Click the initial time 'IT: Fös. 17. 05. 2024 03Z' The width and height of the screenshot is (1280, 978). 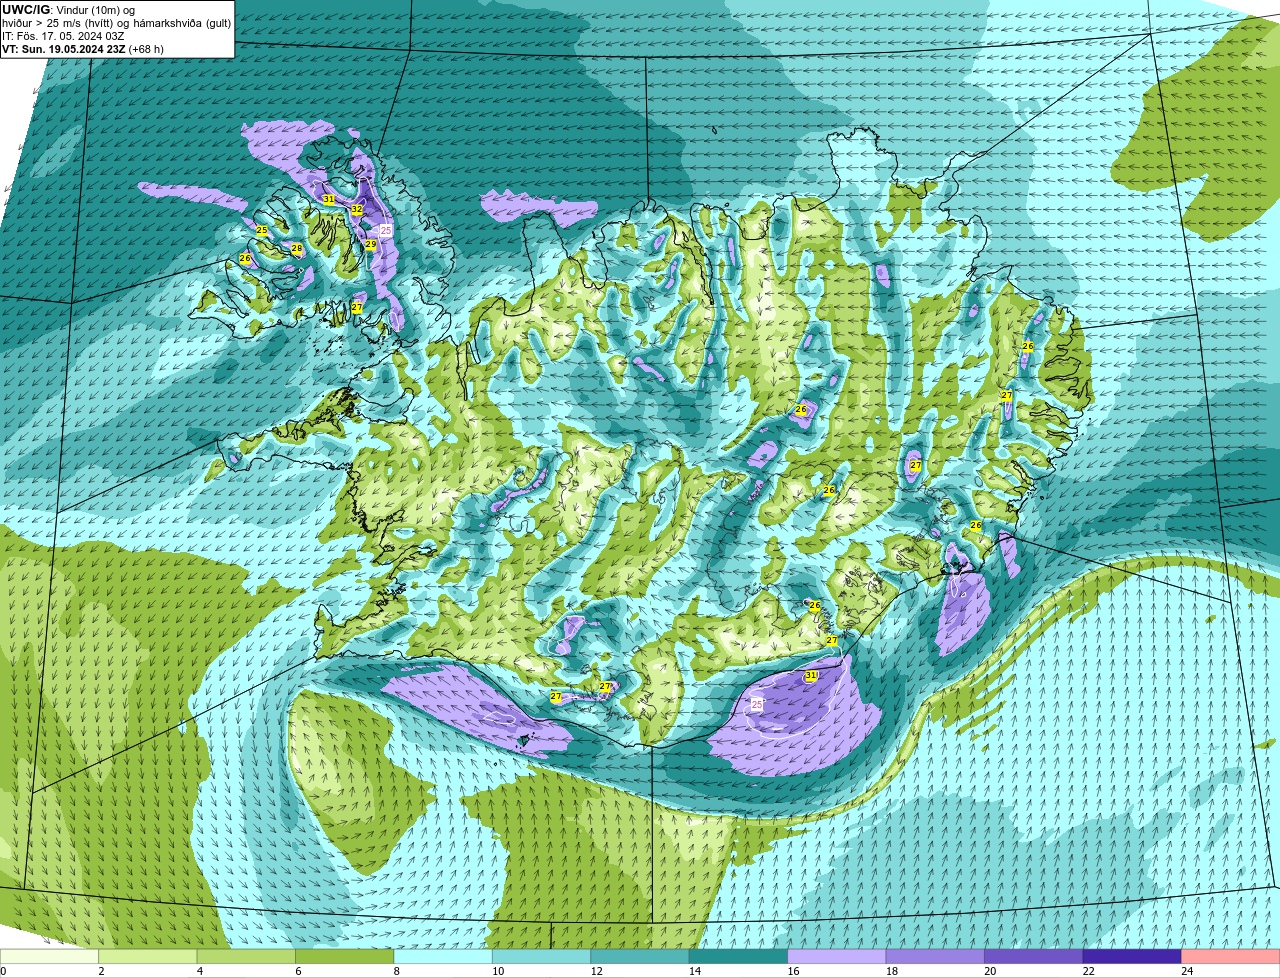tap(63, 36)
